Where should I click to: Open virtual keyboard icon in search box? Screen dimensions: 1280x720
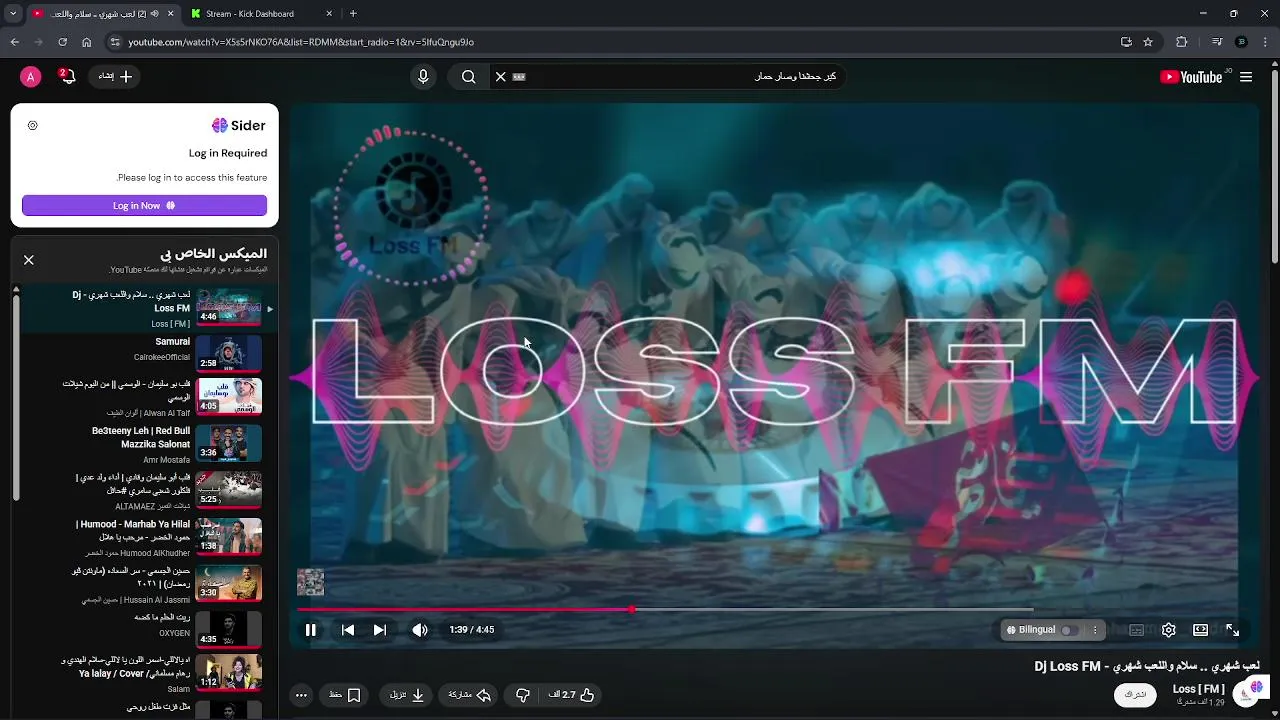[519, 77]
